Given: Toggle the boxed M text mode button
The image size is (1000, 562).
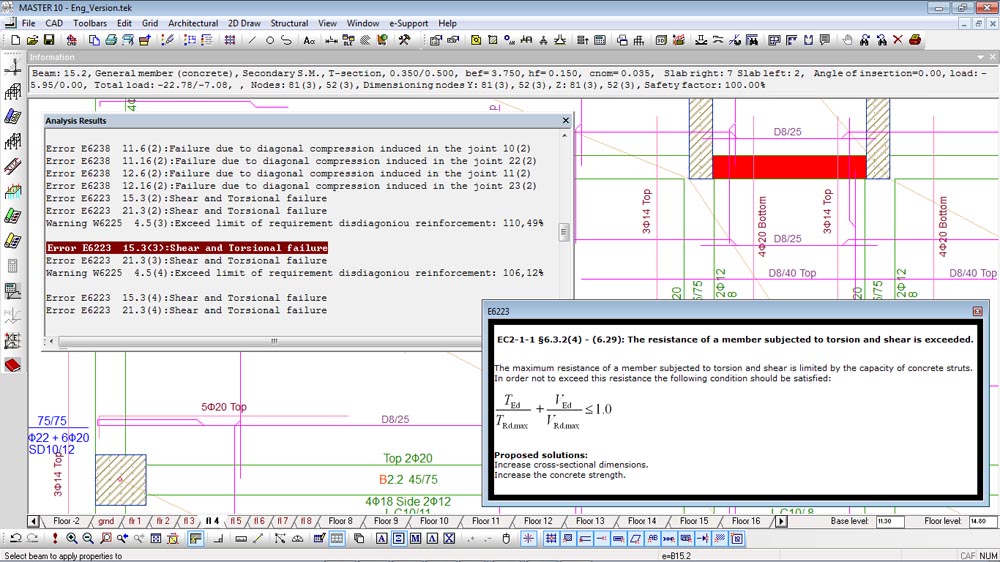Looking at the screenshot, I should tap(415, 539).
